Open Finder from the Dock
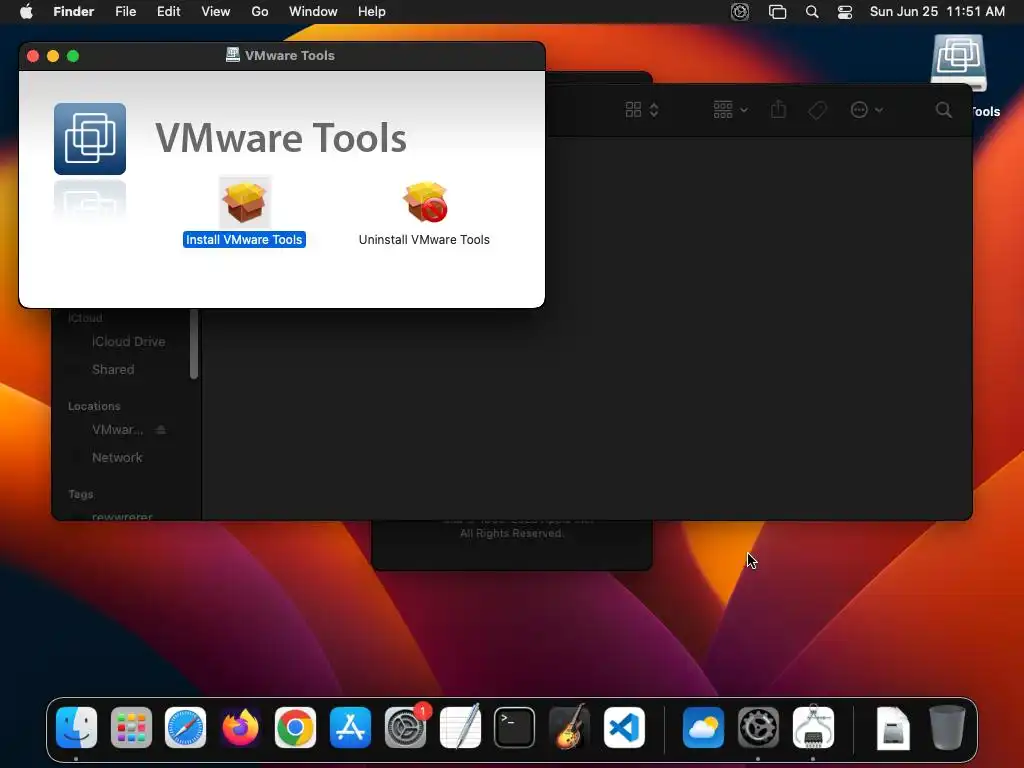Viewport: 1024px width, 768px height. (x=76, y=727)
